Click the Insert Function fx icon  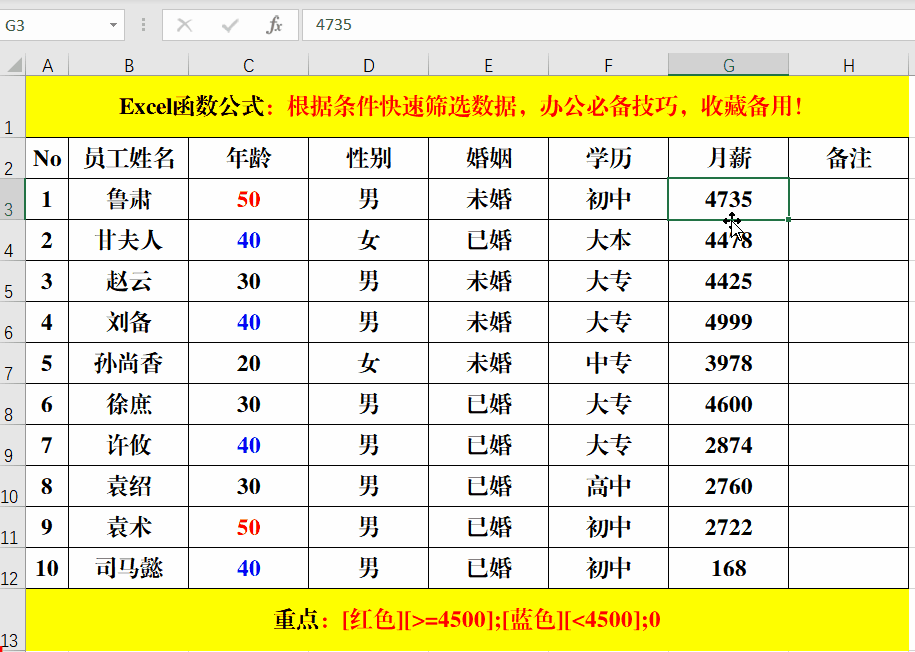274,25
